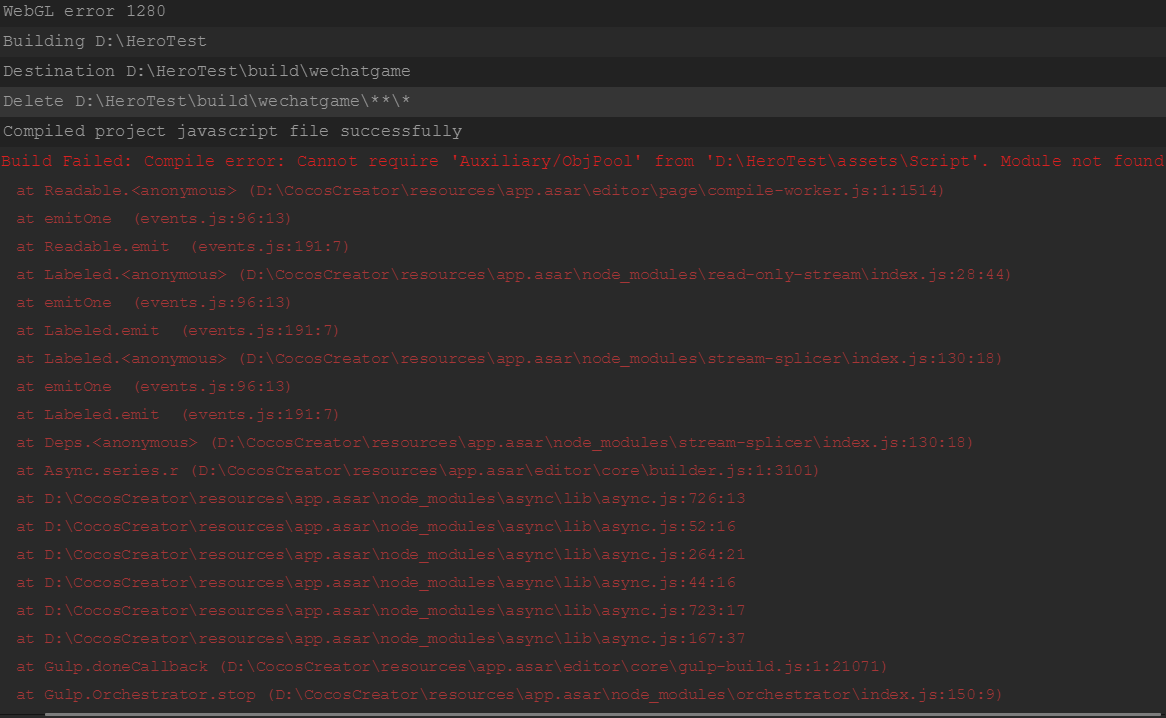Select the async.js:264:21 stack trace line
Image resolution: width=1166 pixels, height=718 pixels.
point(380,554)
